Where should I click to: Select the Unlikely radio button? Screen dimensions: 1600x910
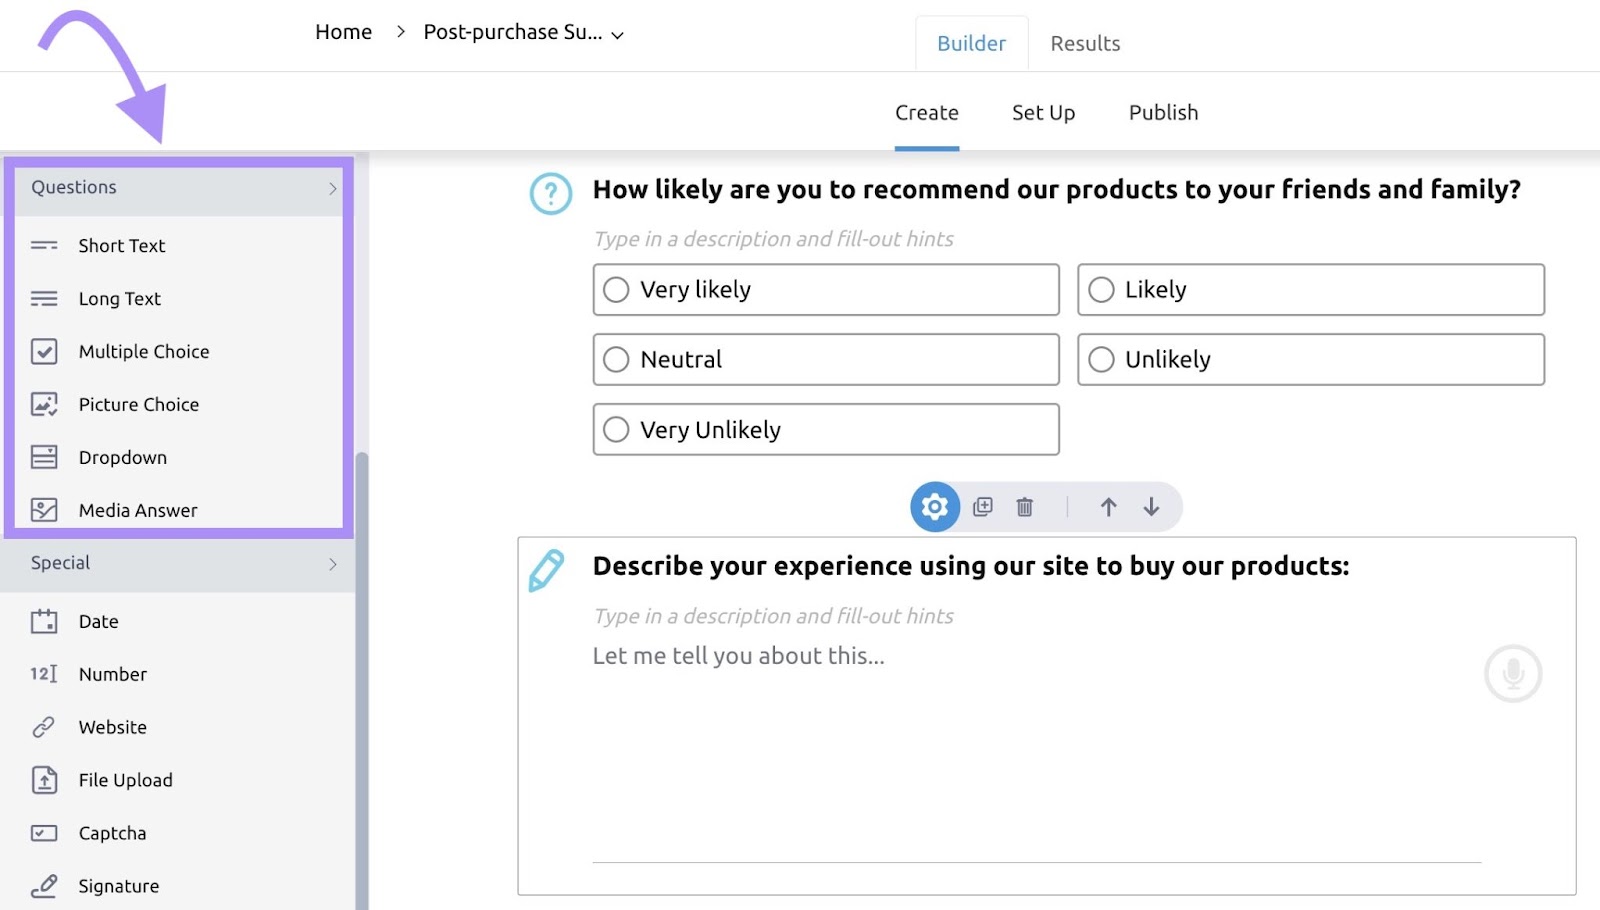1101,359
